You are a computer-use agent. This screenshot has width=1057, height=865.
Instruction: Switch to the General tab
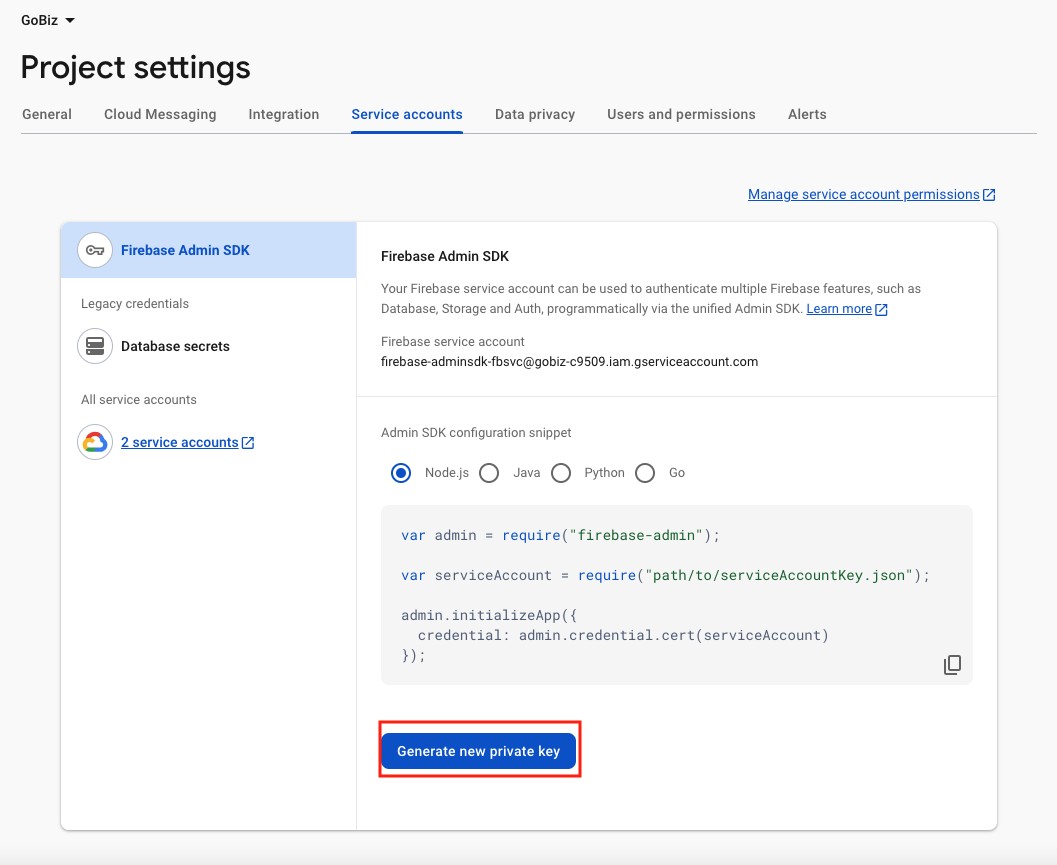coord(47,114)
